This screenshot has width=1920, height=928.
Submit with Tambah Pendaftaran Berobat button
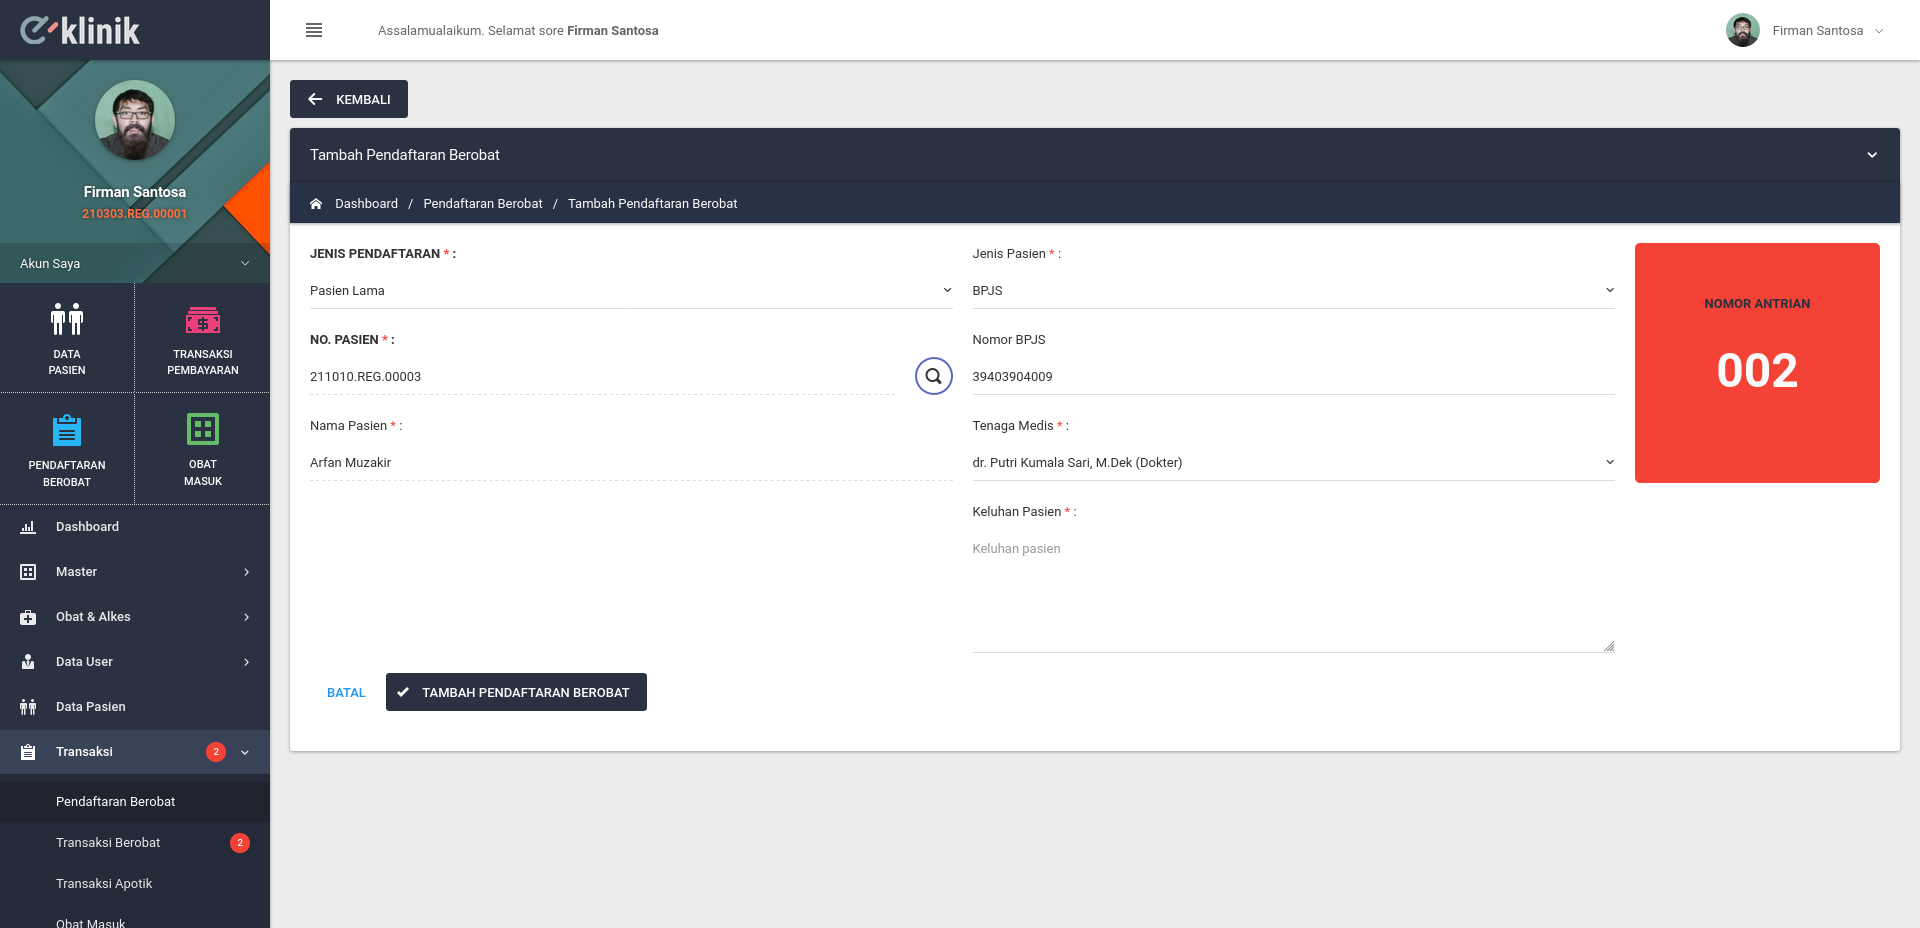tap(516, 692)
